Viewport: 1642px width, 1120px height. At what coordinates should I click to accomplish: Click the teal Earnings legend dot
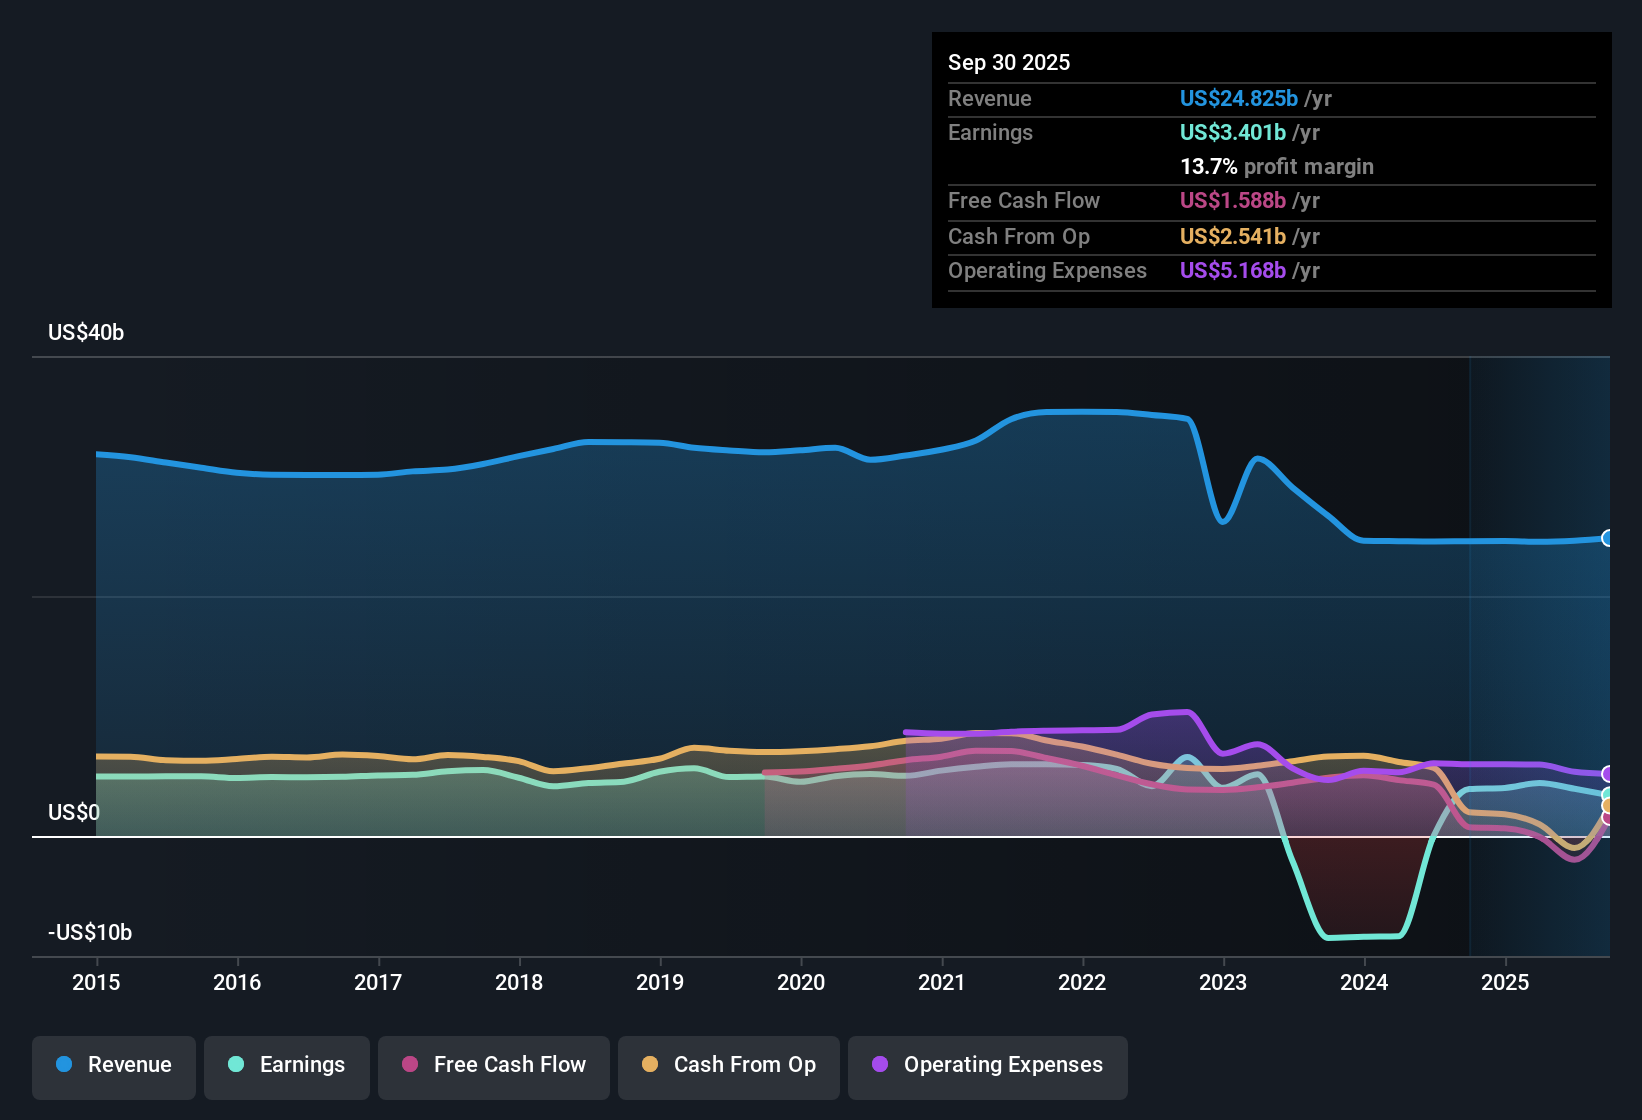pyautogui.click(x=236, y=1065)
